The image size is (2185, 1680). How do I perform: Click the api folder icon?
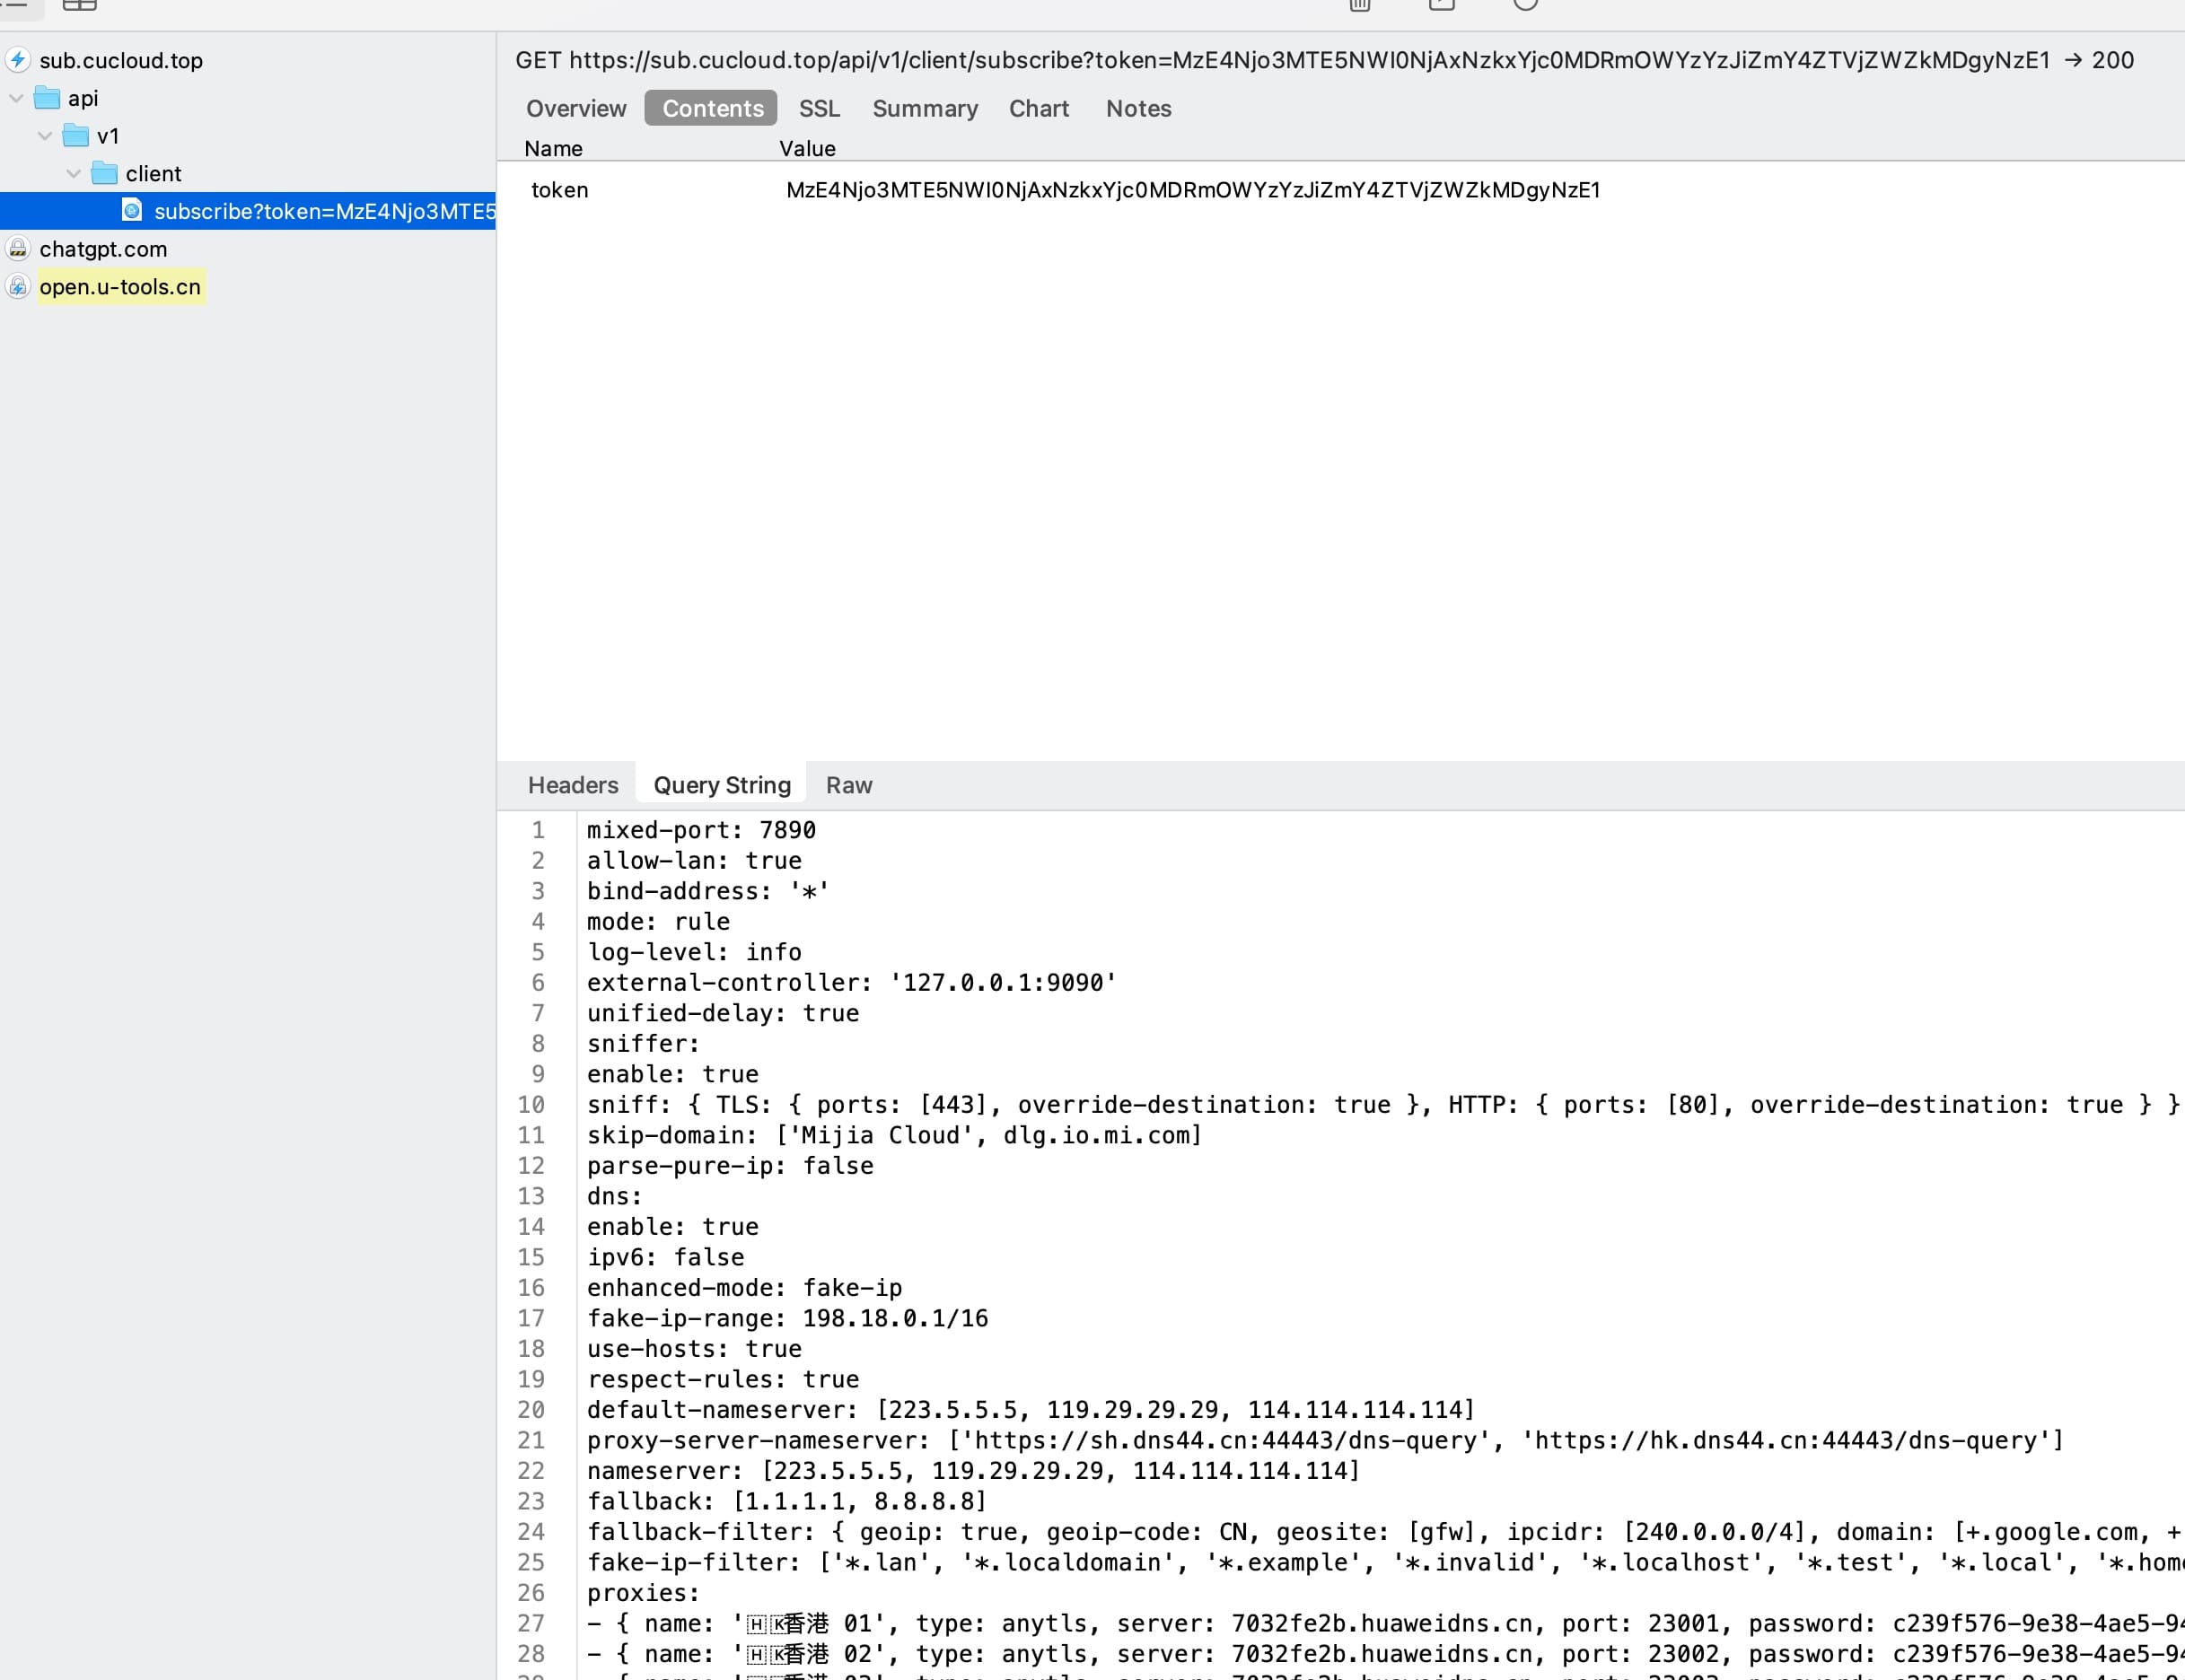point(47,98)
